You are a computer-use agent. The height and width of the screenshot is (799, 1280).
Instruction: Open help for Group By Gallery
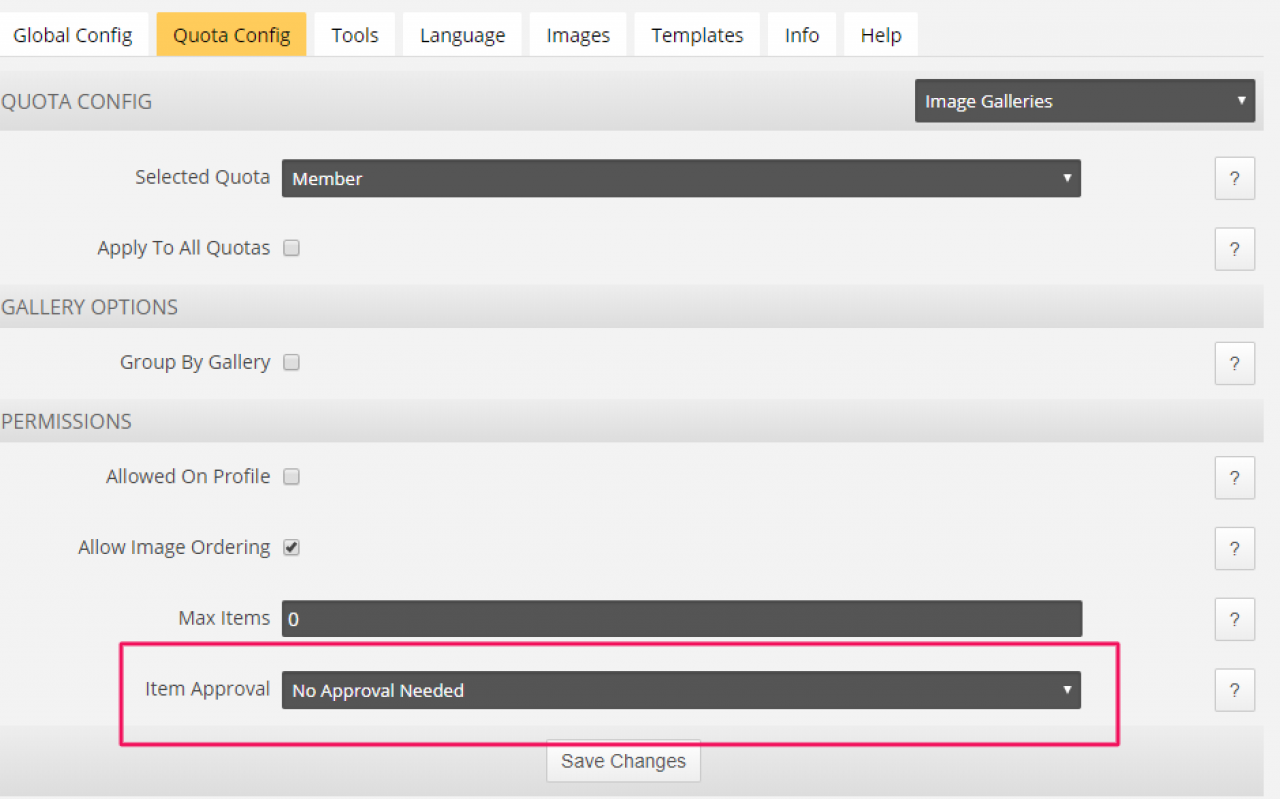point(1234,363)
